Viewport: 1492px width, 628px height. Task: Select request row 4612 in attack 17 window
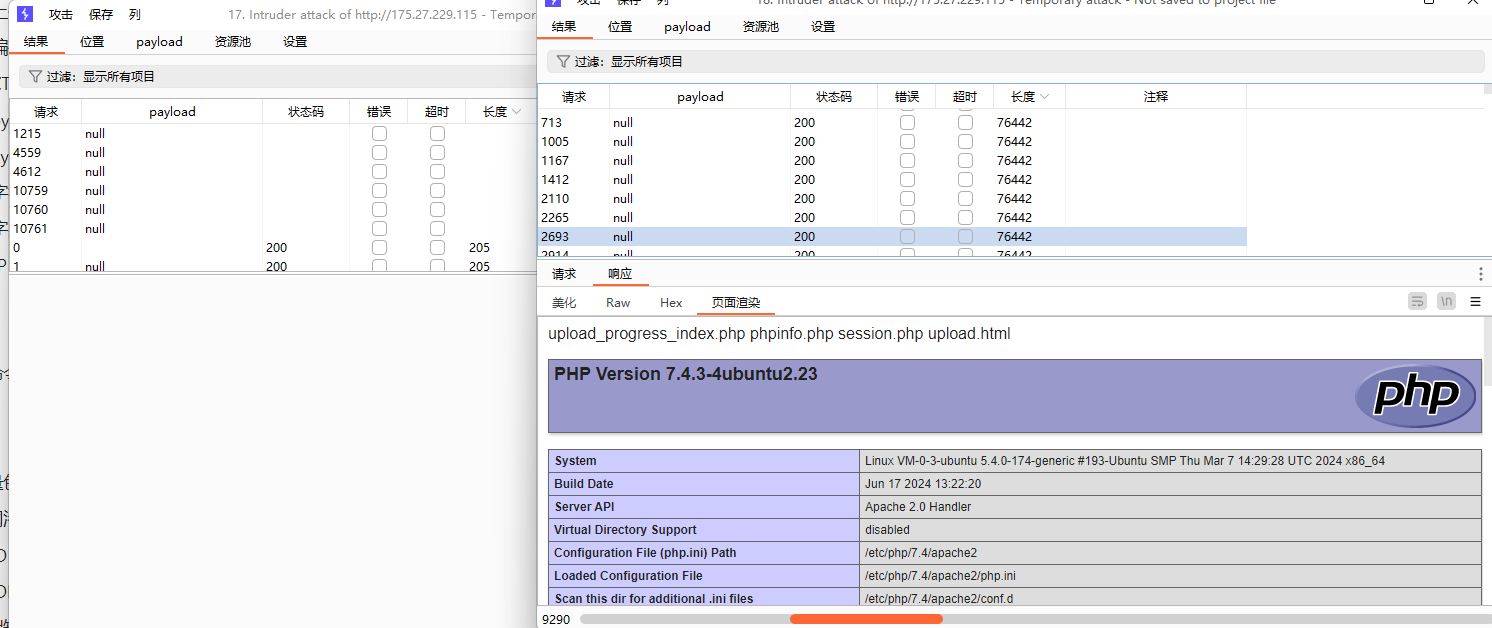point(272,171)
